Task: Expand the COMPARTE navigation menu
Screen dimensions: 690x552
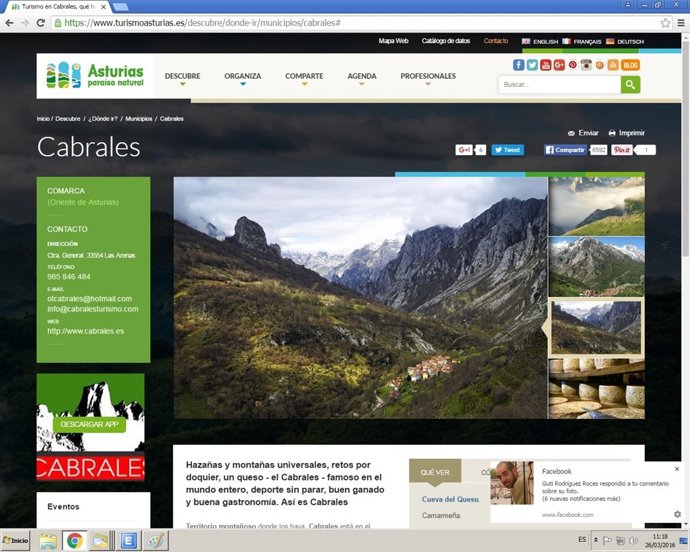Action: (304, 77)
